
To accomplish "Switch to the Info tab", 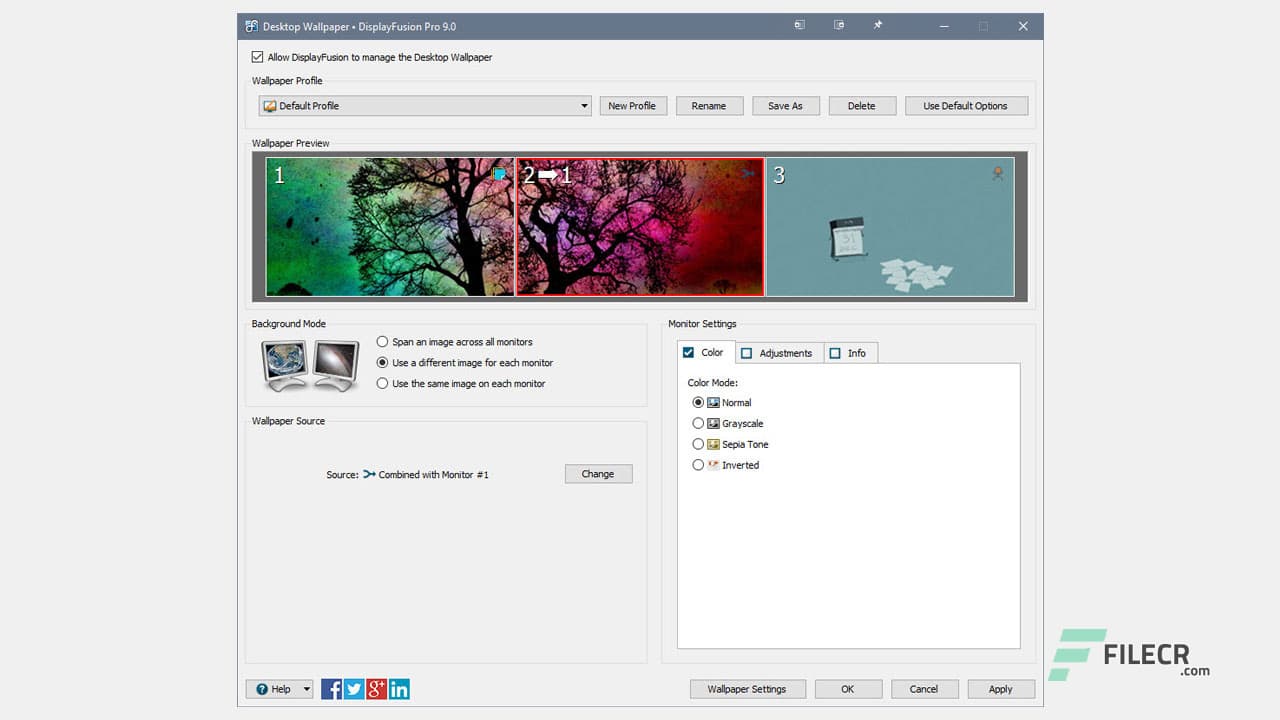I will coord(850,352).
